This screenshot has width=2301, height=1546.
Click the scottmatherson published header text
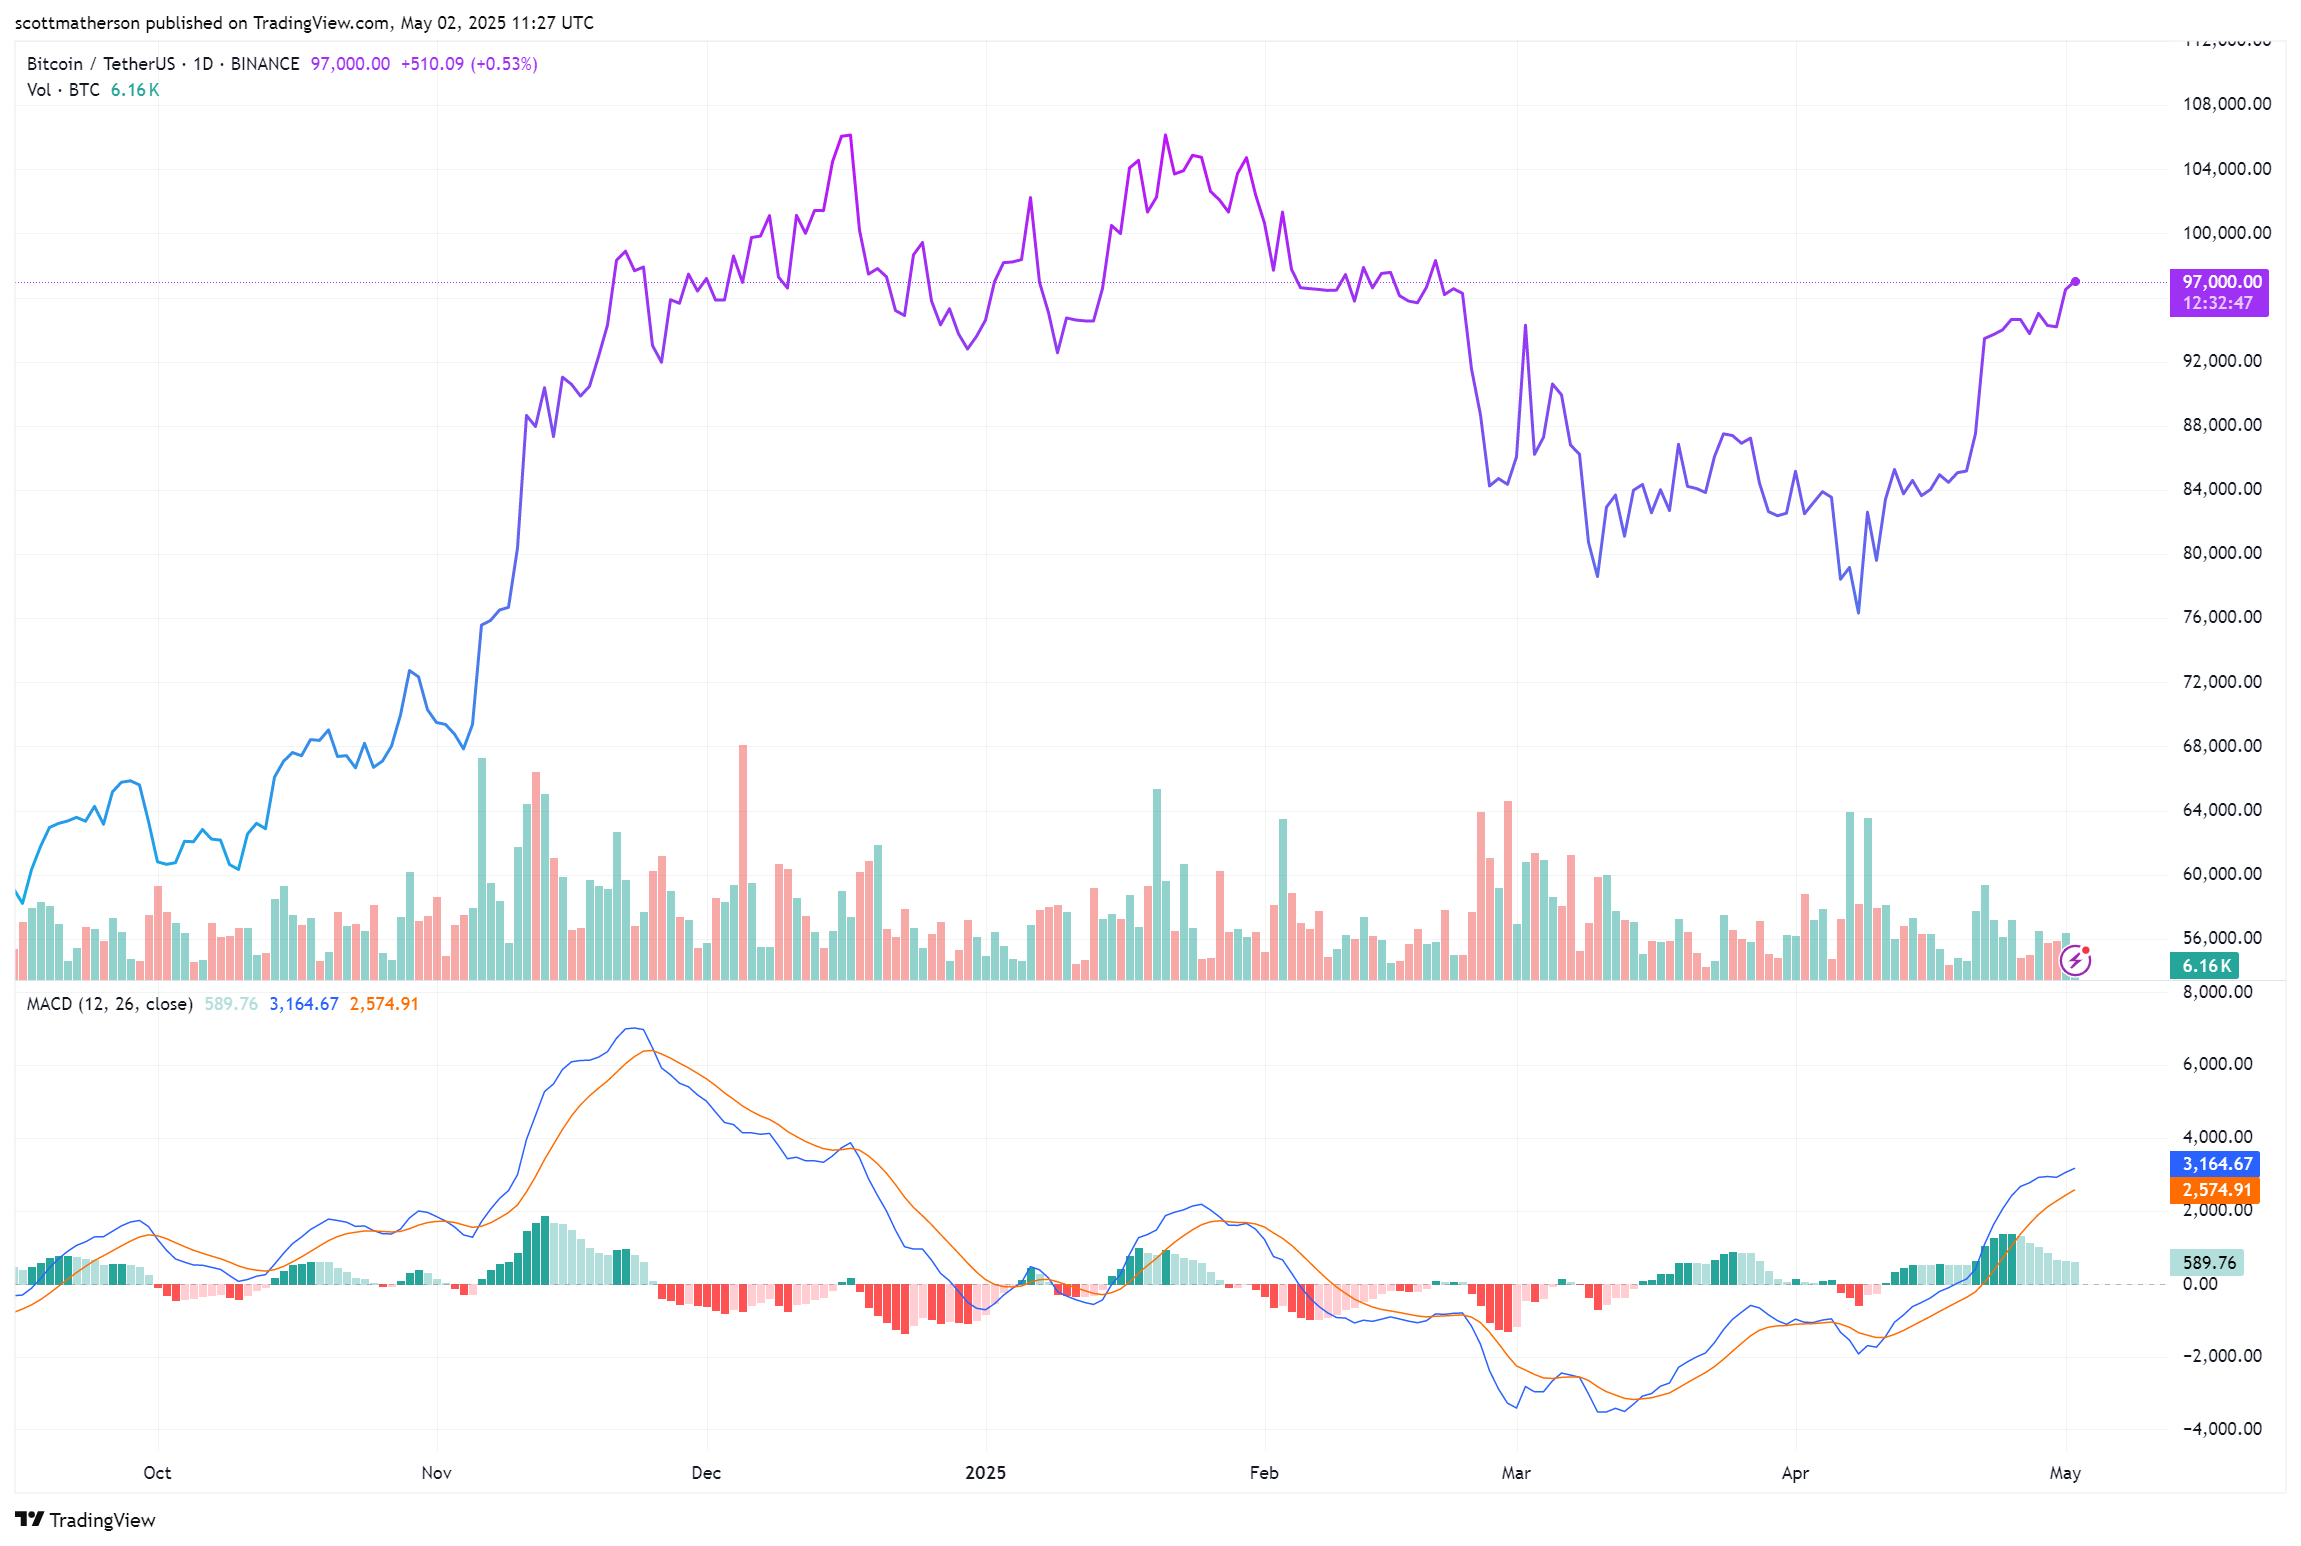(x=304, y=23)
